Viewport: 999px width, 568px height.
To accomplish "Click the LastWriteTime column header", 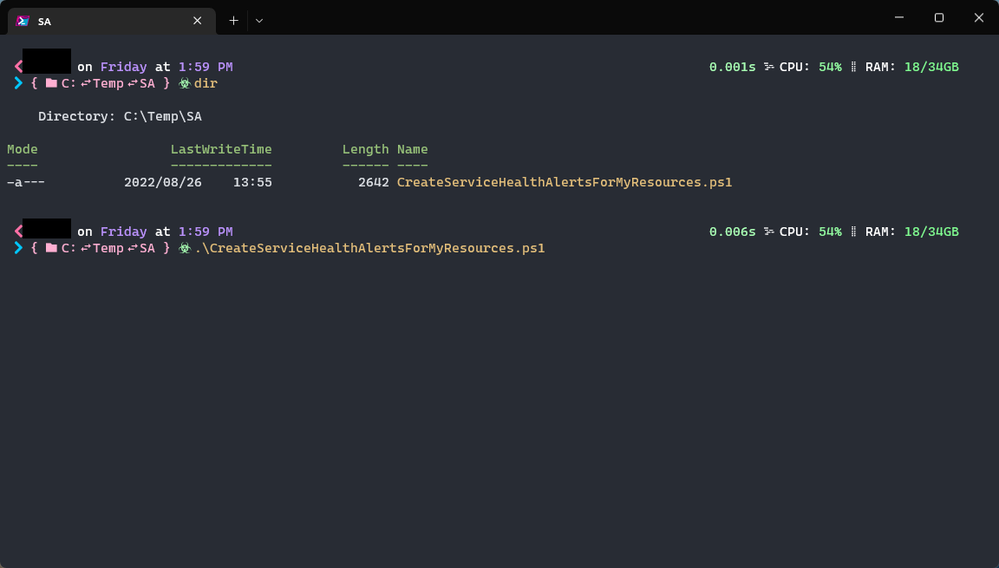I will [221, 149].
